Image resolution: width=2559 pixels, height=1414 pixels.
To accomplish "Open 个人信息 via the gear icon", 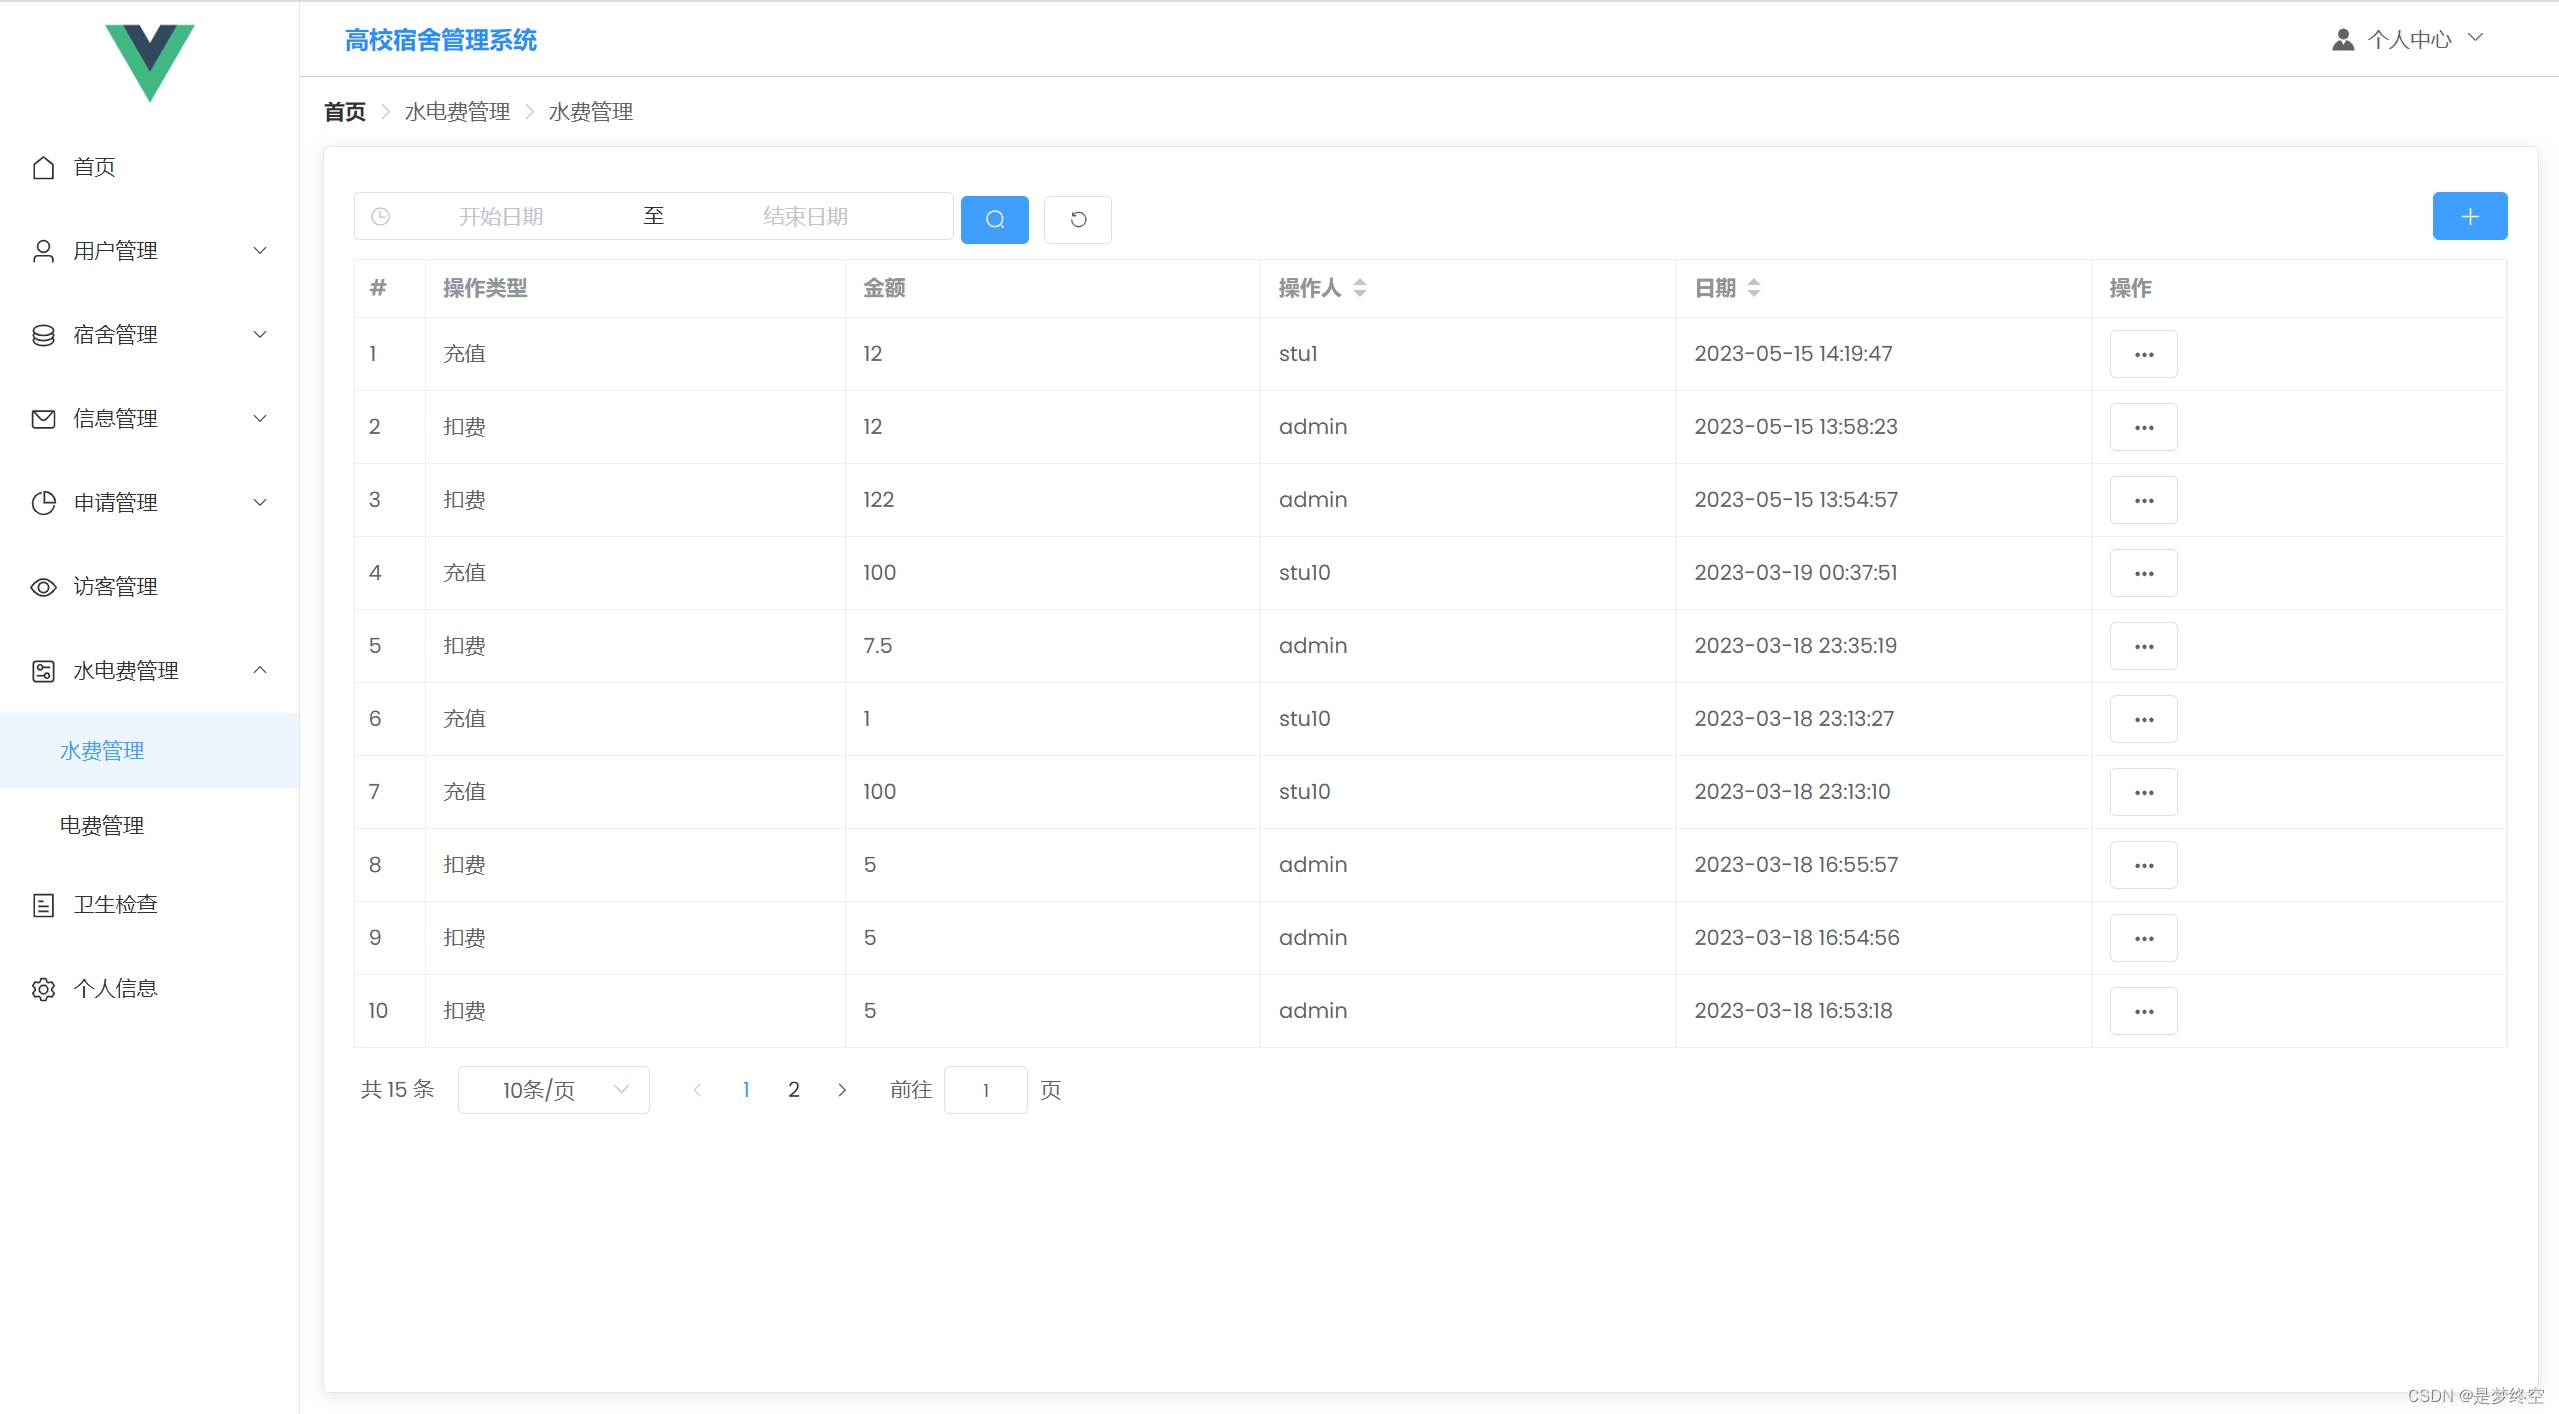I will (x=43, y=988).
